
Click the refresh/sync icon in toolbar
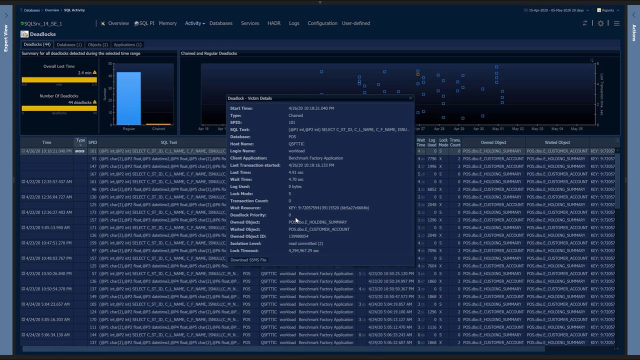[x=585, y=23]
